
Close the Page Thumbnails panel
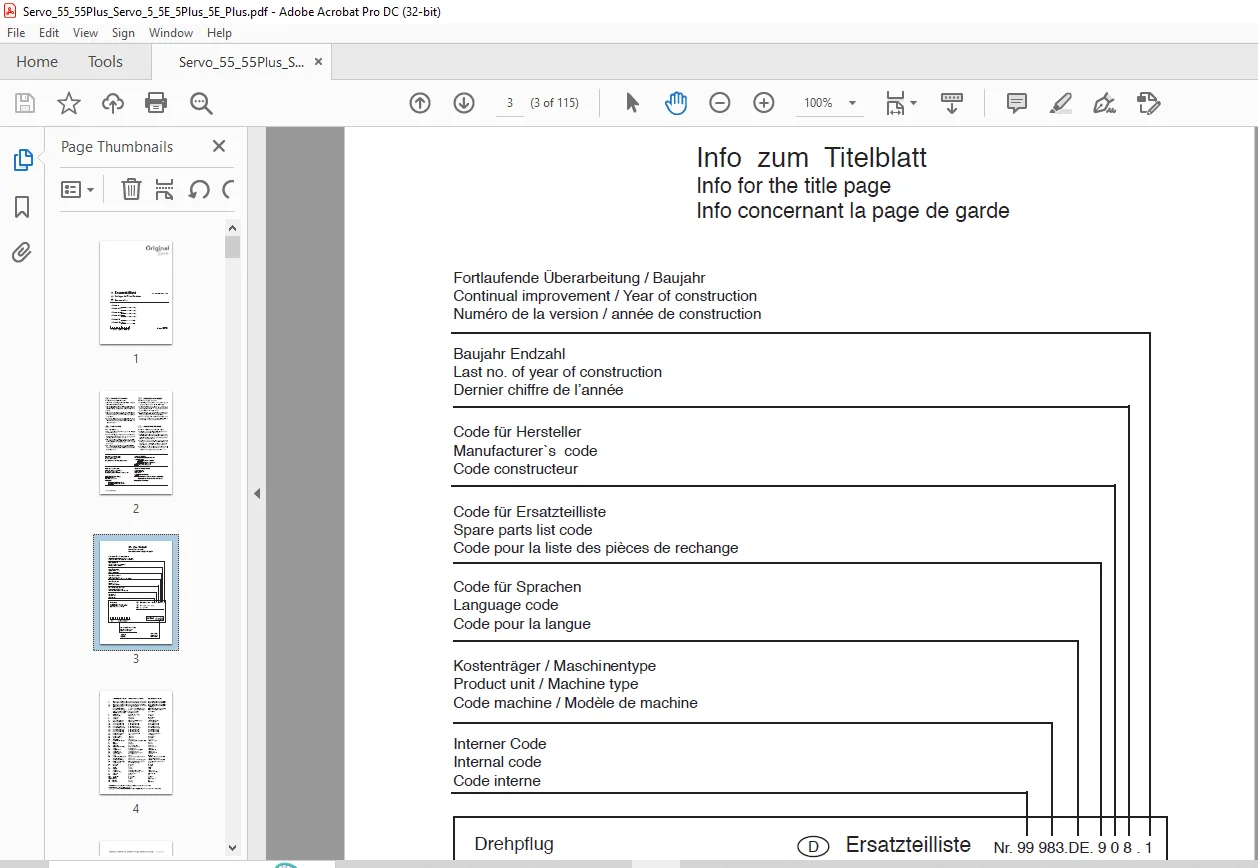tap(219, 146)
